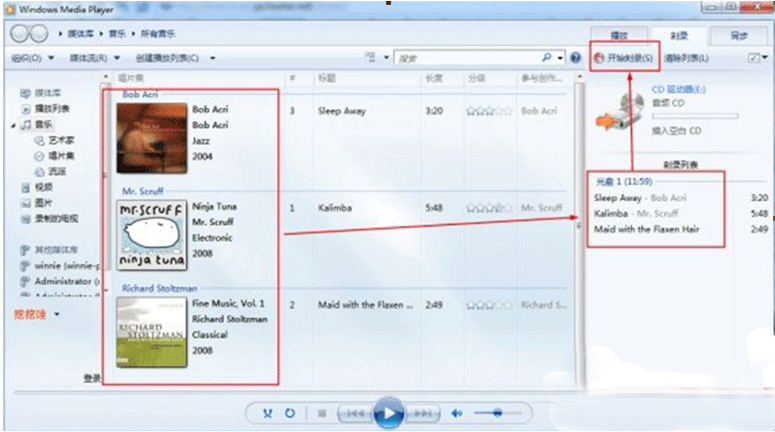
Task: Open the 媒体流(R) dropdown menu
Action: coord(94,58)
